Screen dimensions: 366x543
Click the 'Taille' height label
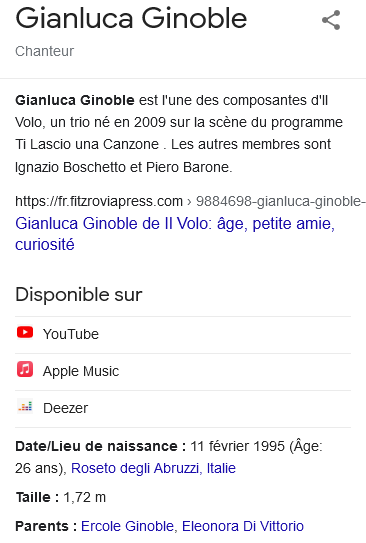(37, 497)
